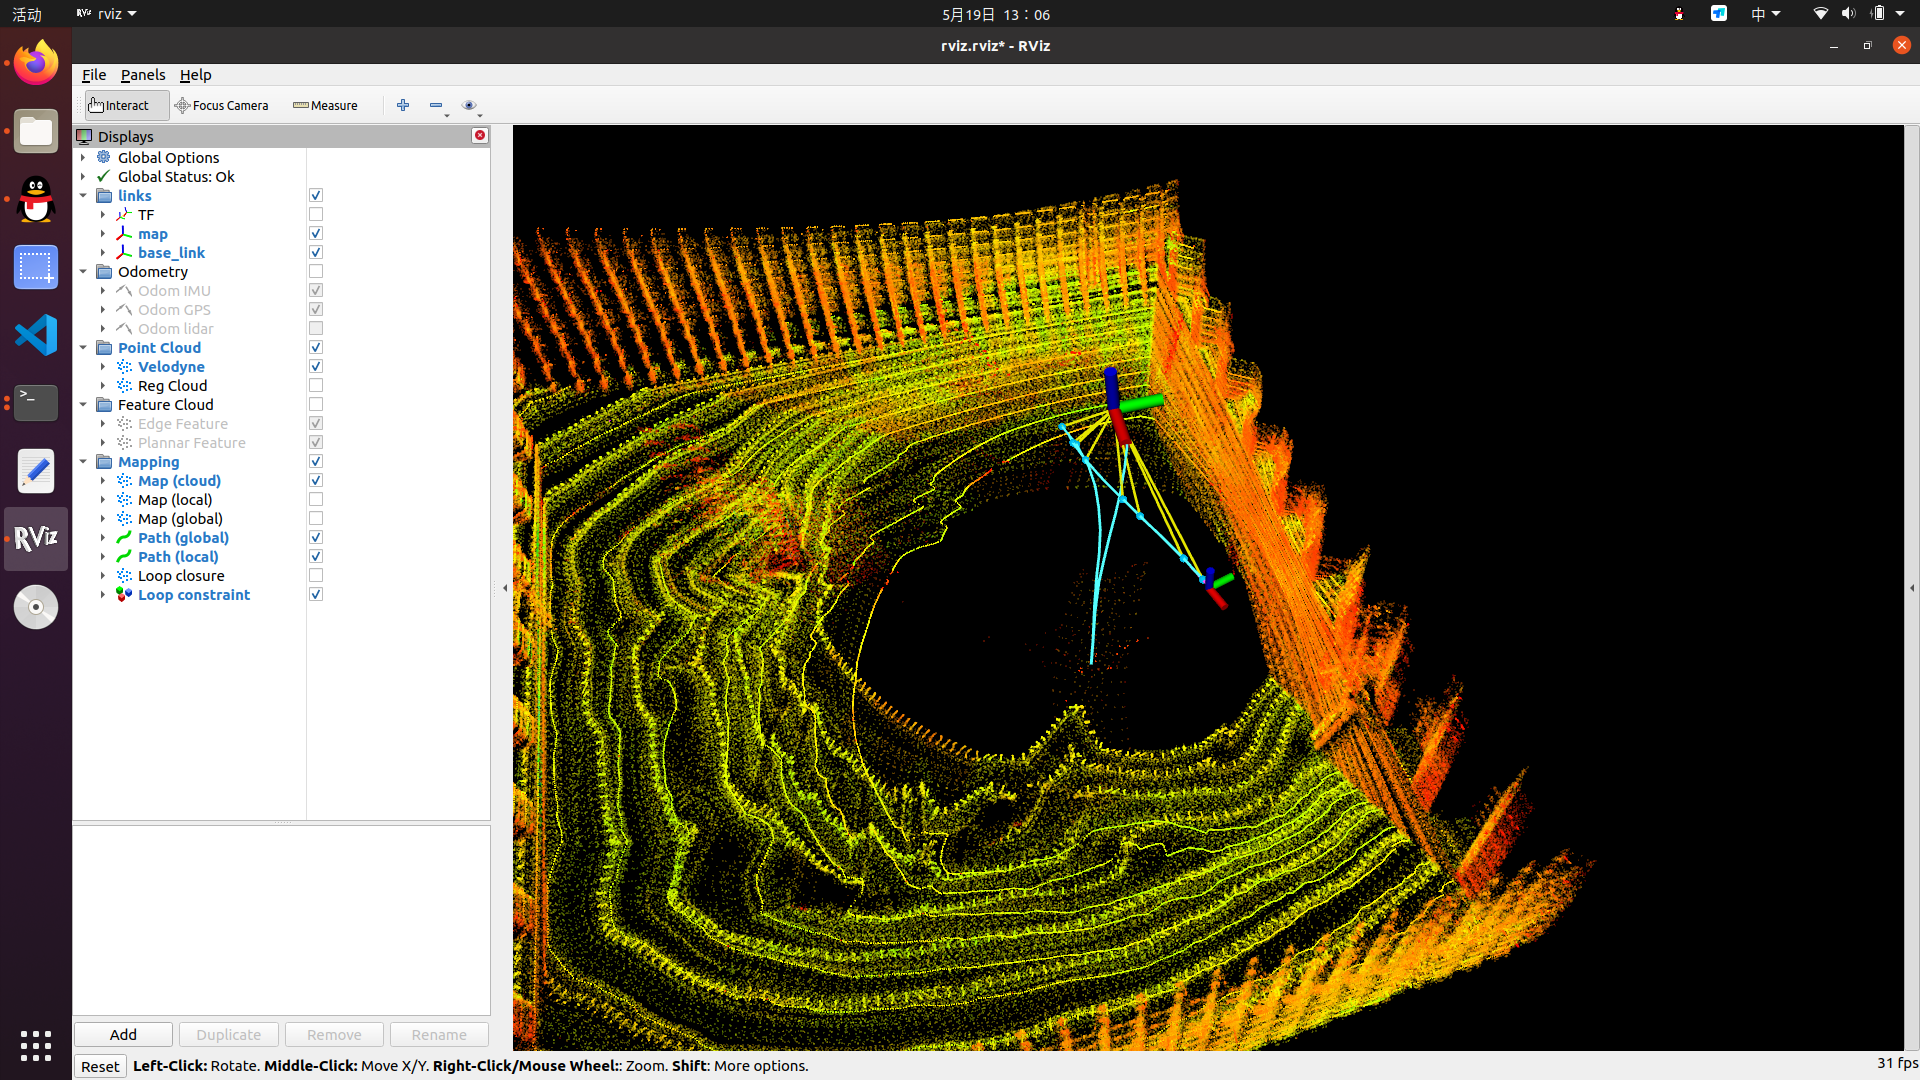Collapse the Mapping group

coord(83,462)
